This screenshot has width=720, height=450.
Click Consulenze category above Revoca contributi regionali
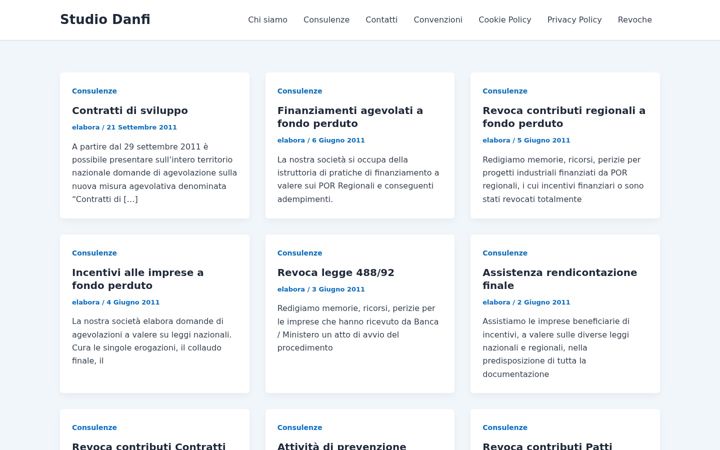[x=505, y=91]
